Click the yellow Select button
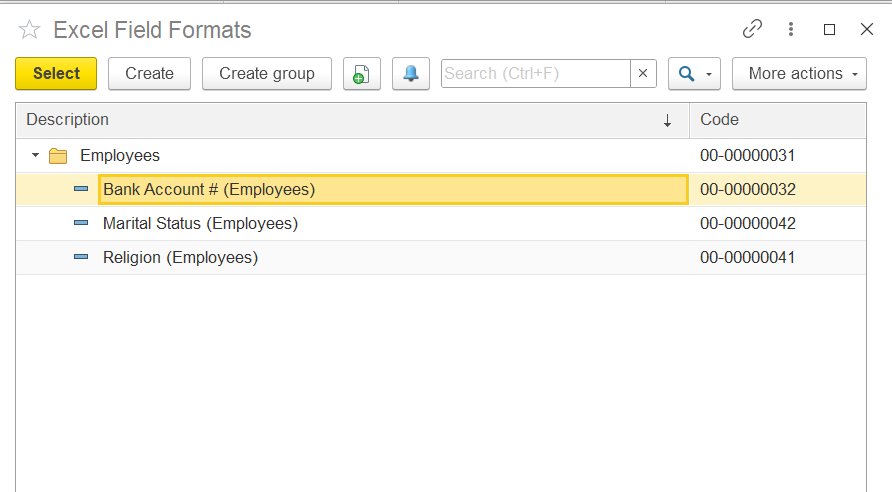This screenshot has width=892, height=492. click(56, 73)
